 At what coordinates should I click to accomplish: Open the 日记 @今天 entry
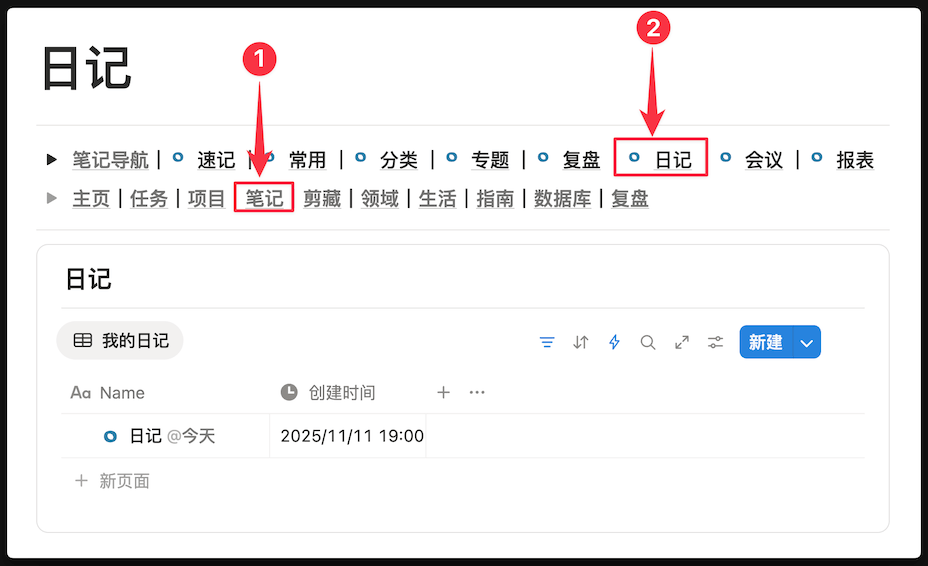click(146, 436)
